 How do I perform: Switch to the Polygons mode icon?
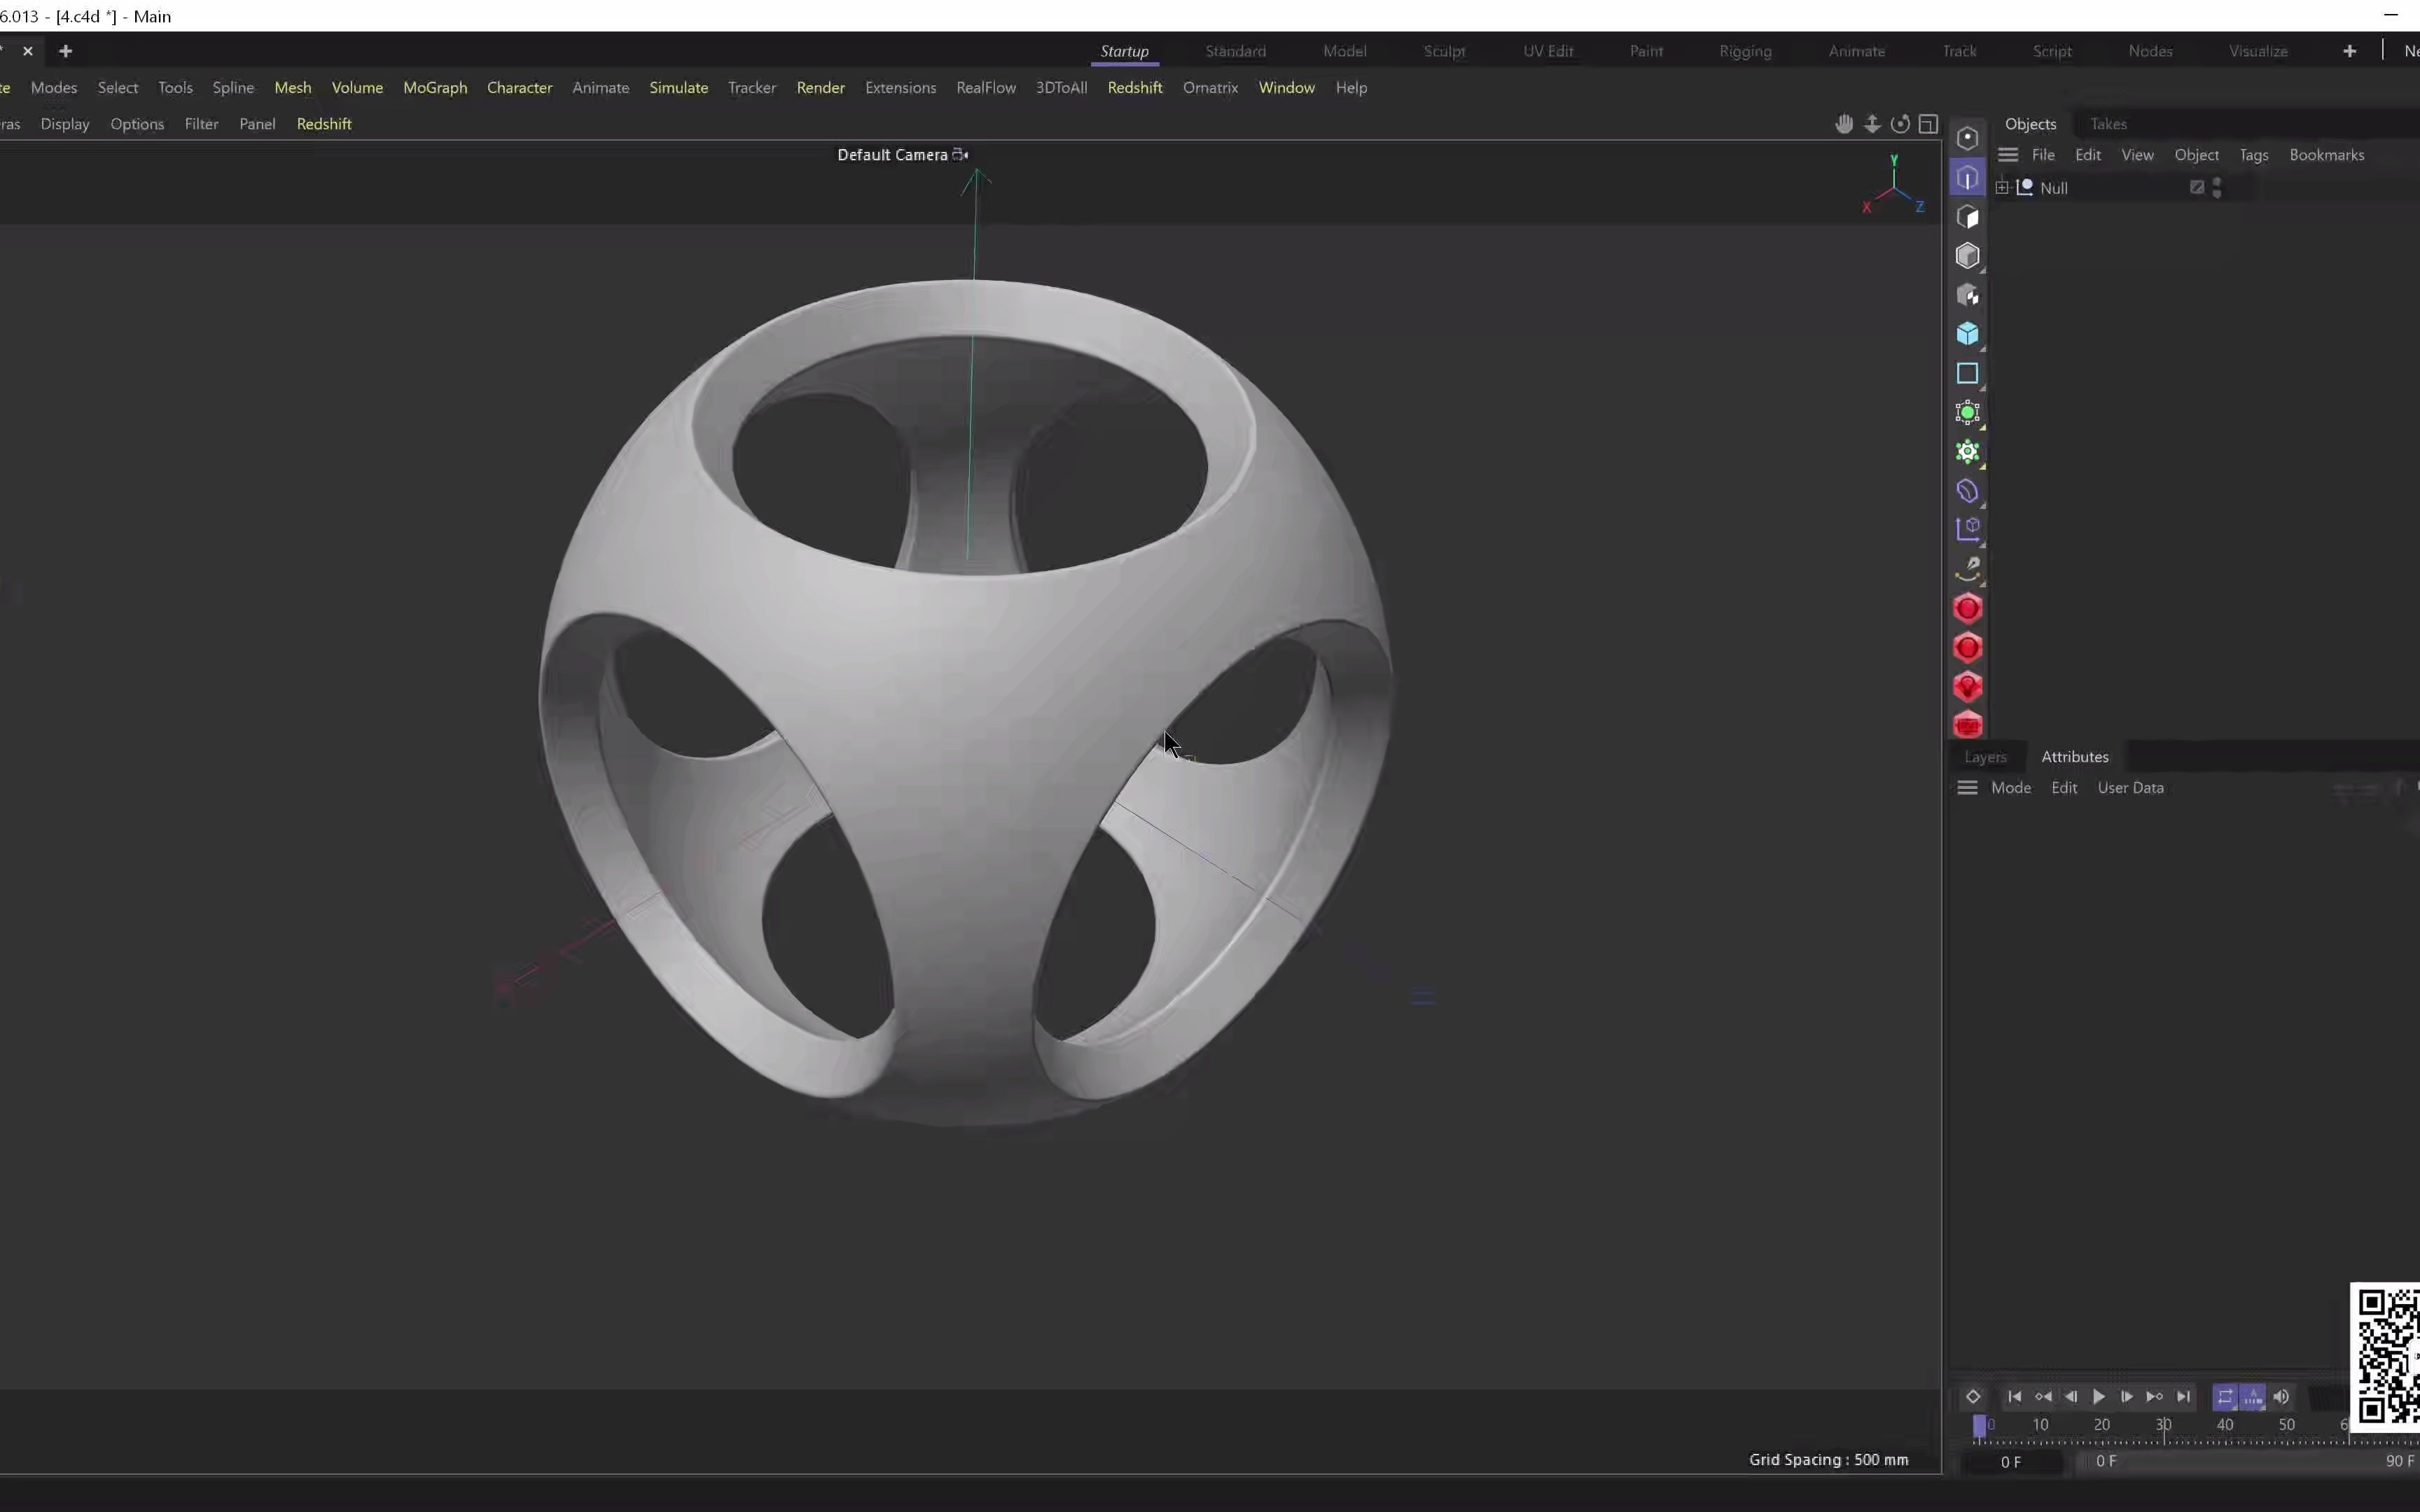[1968, 216]
